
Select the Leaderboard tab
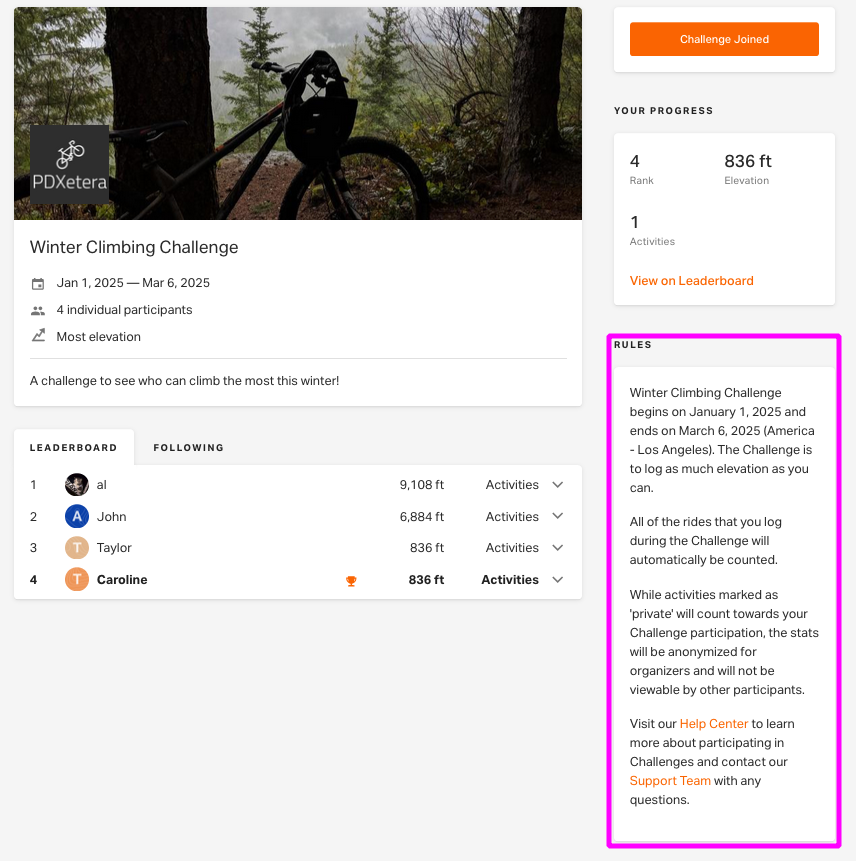[74, 448]
